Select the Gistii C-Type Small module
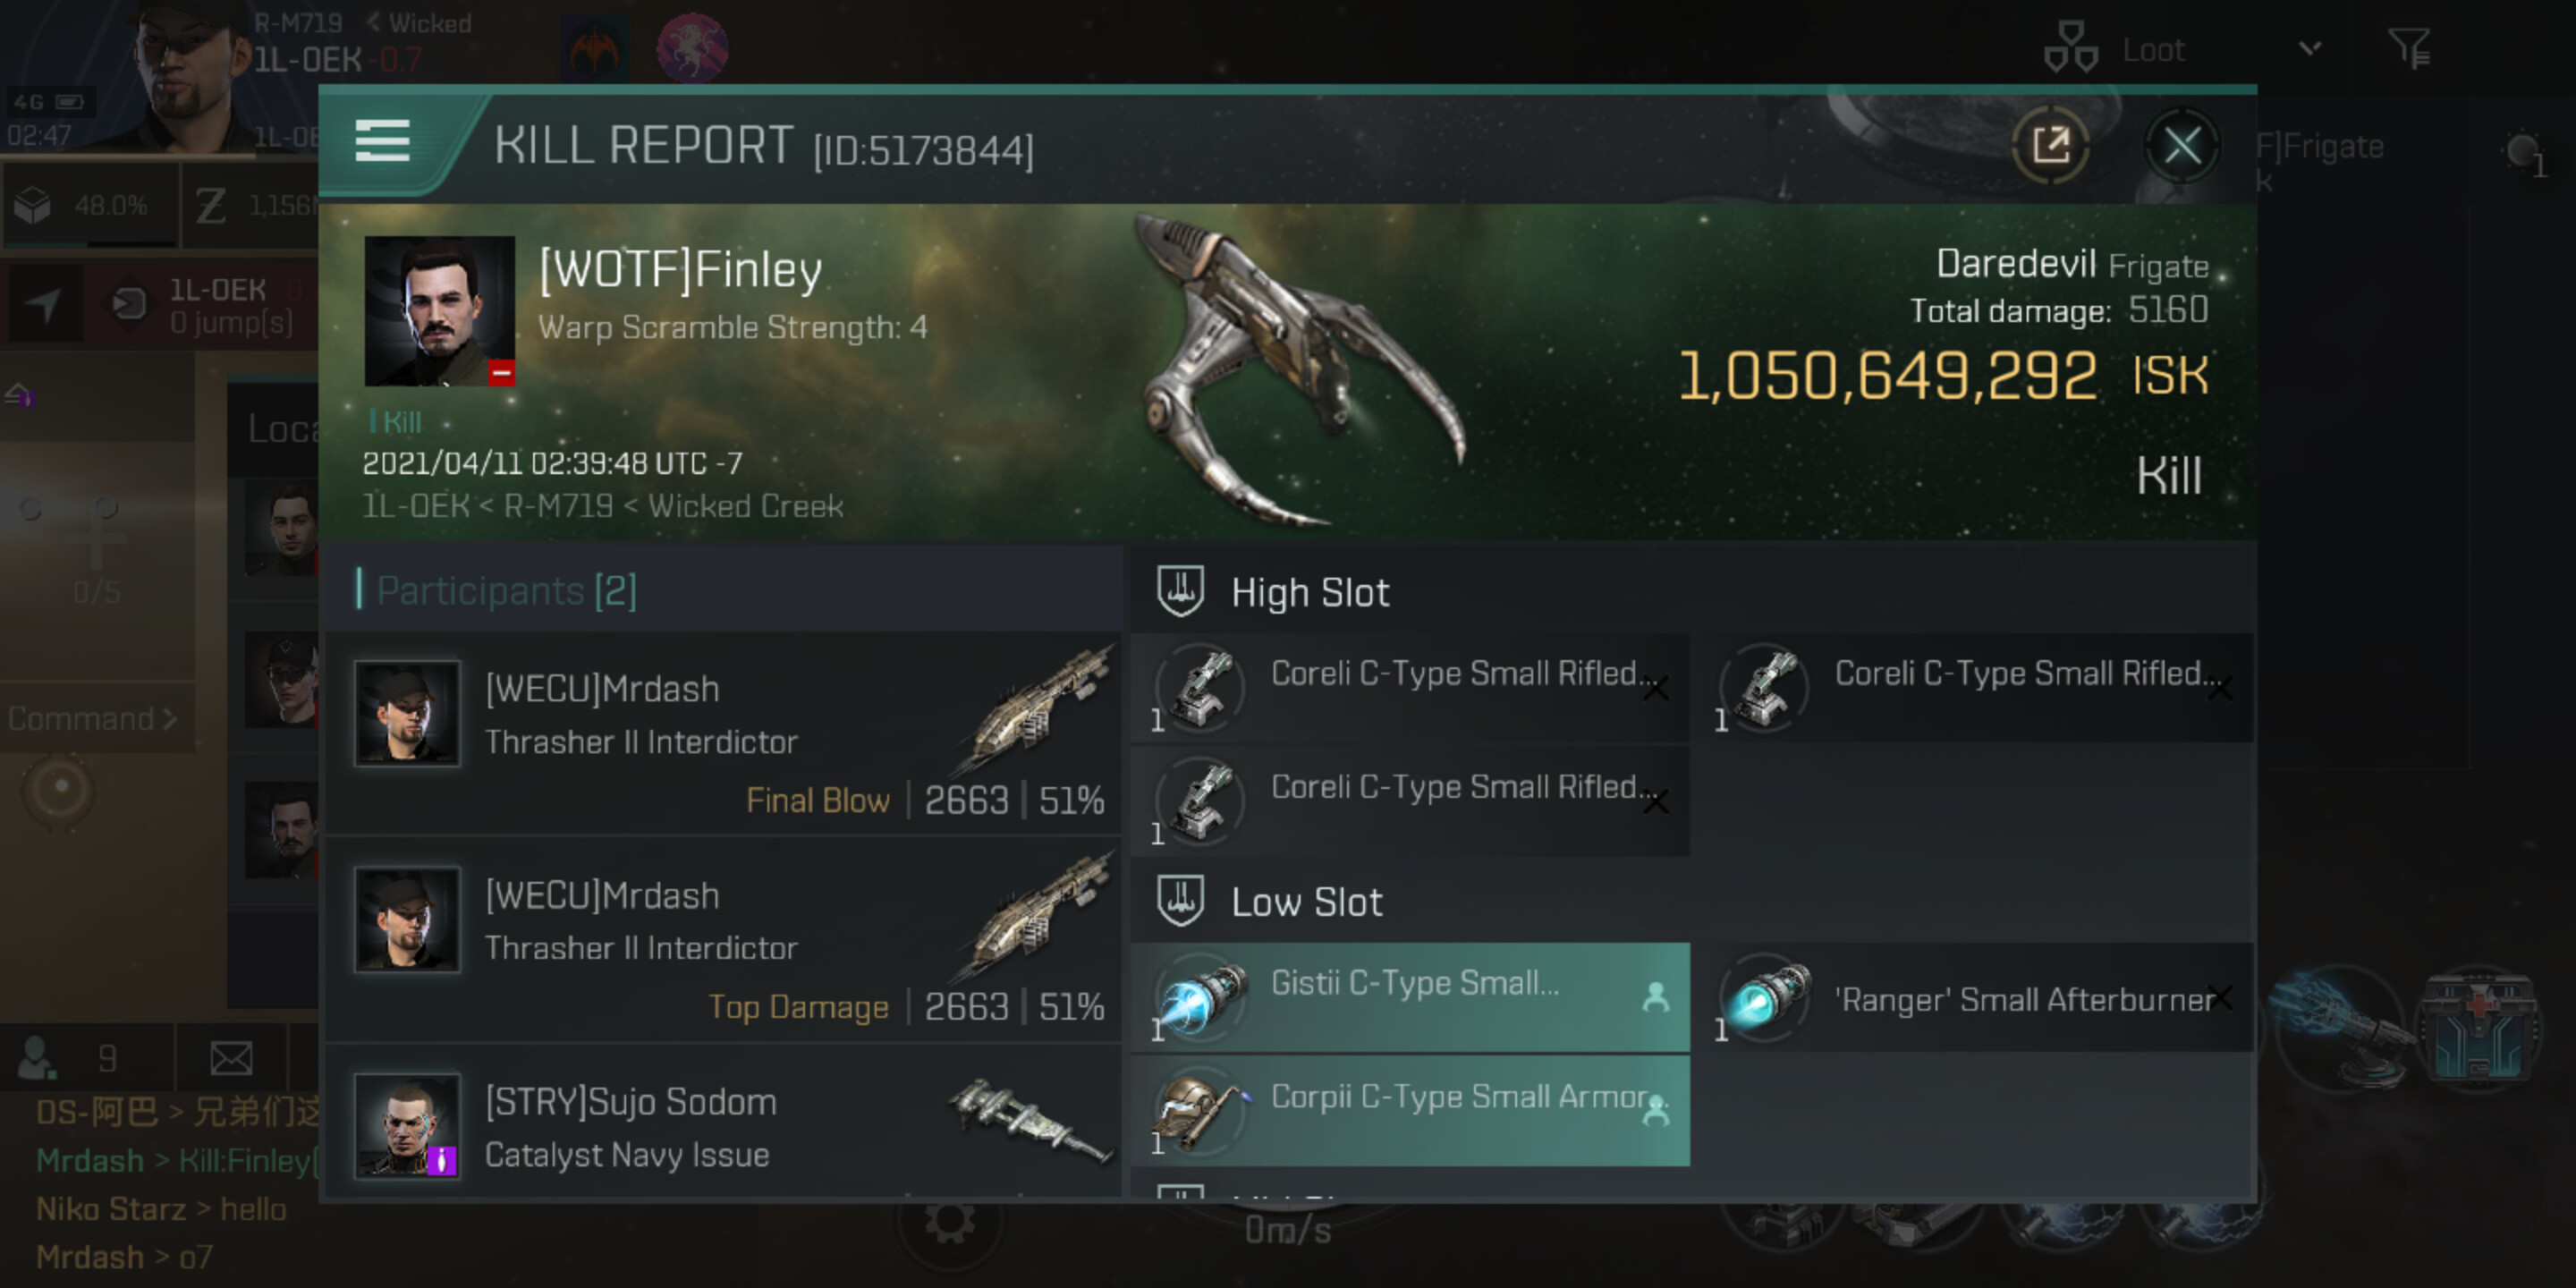Viewport: 2576px width, 1288px height. [1410, 997]
